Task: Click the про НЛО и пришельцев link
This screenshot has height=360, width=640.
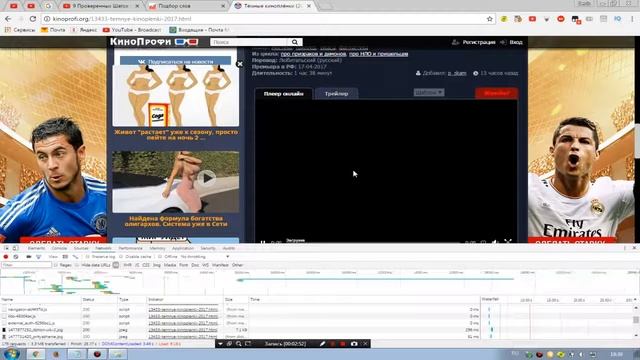Action: [378, 54]
